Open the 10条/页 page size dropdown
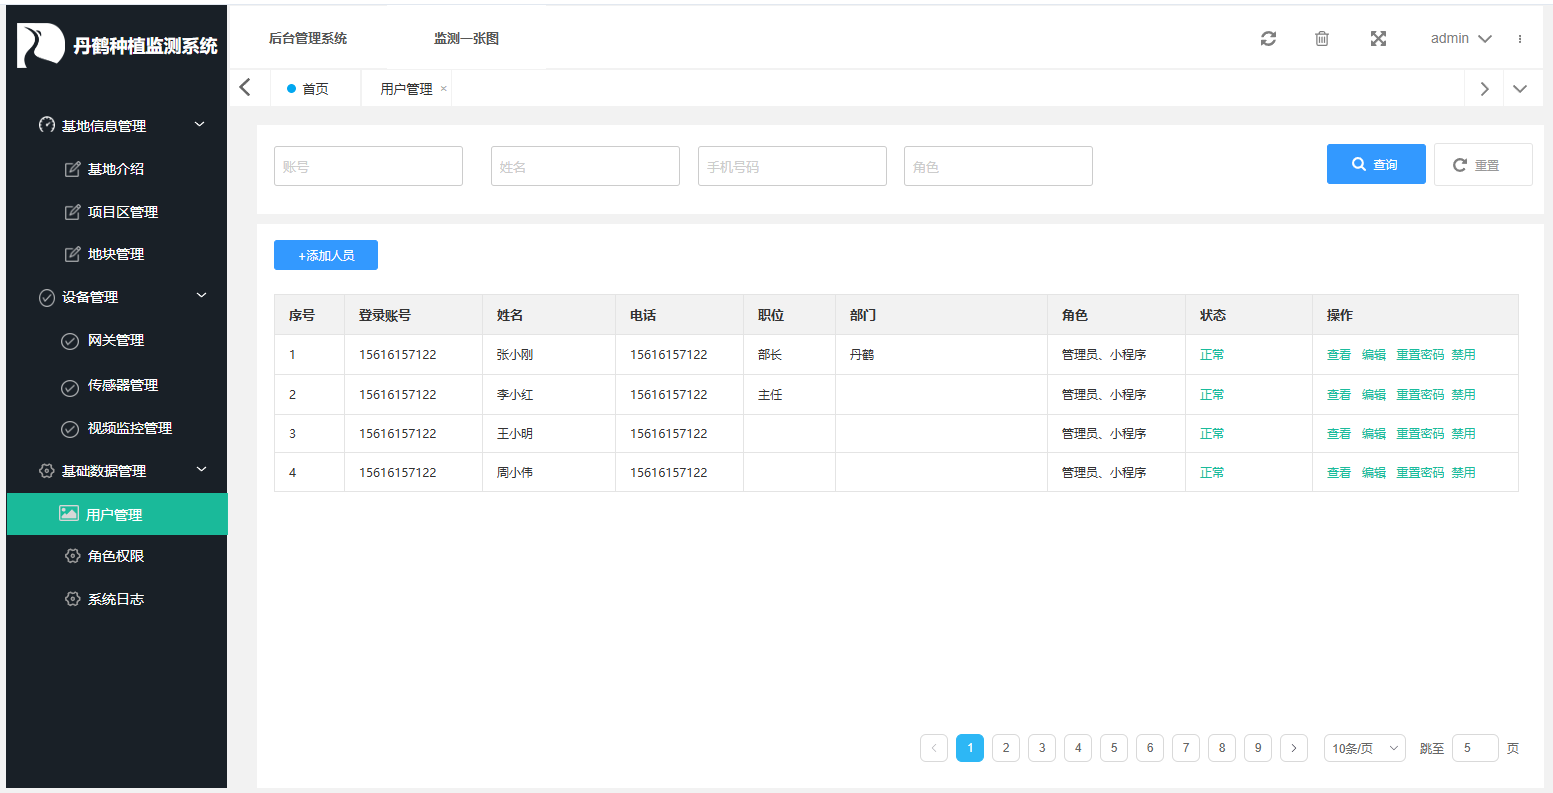The image size is (1553, 793). pos(1364,748)
